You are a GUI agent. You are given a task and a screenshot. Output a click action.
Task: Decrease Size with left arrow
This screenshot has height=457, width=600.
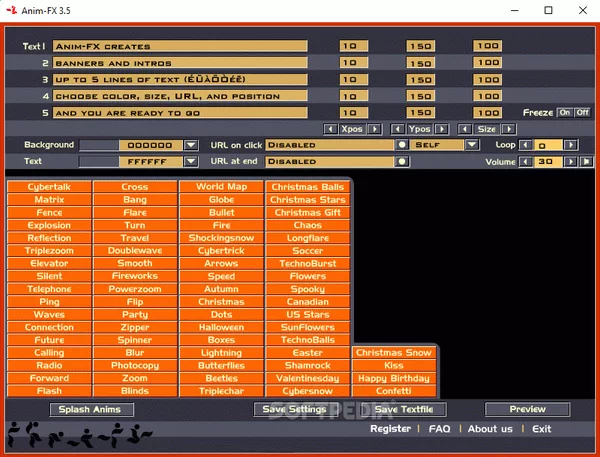pyautogui.click(x=465, y=129)
